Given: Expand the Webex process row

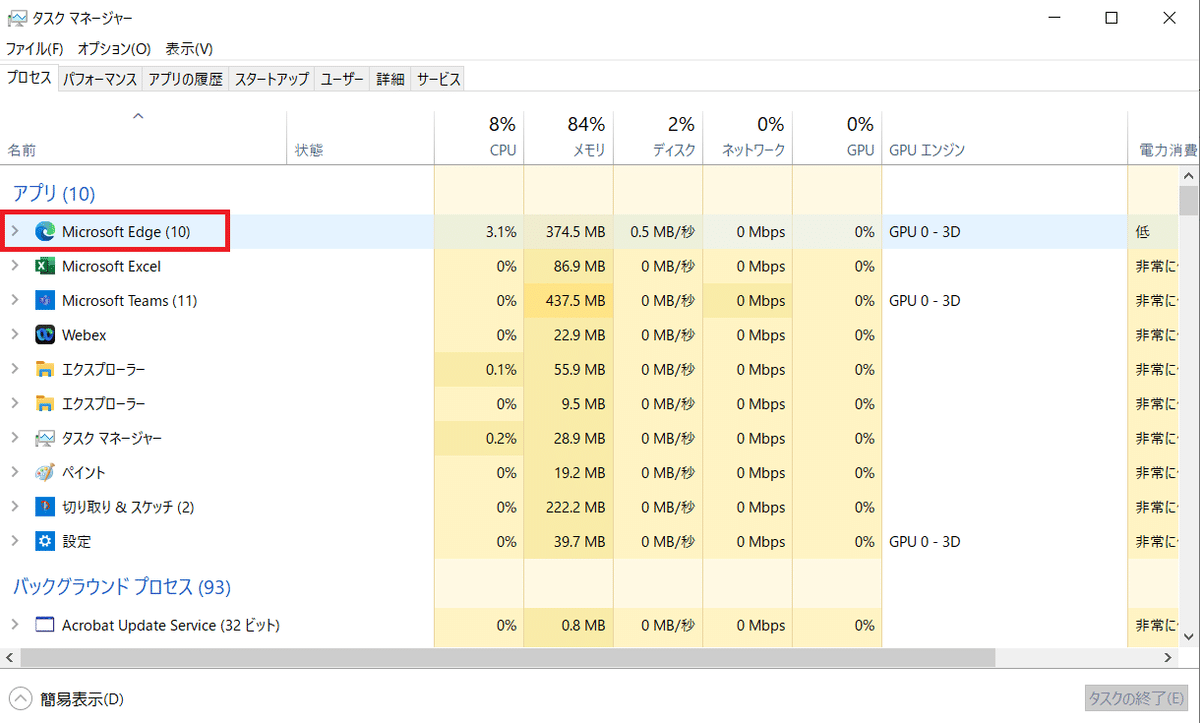Looking at the screenshot, I should pyautogui.click(x=15, y=335).
